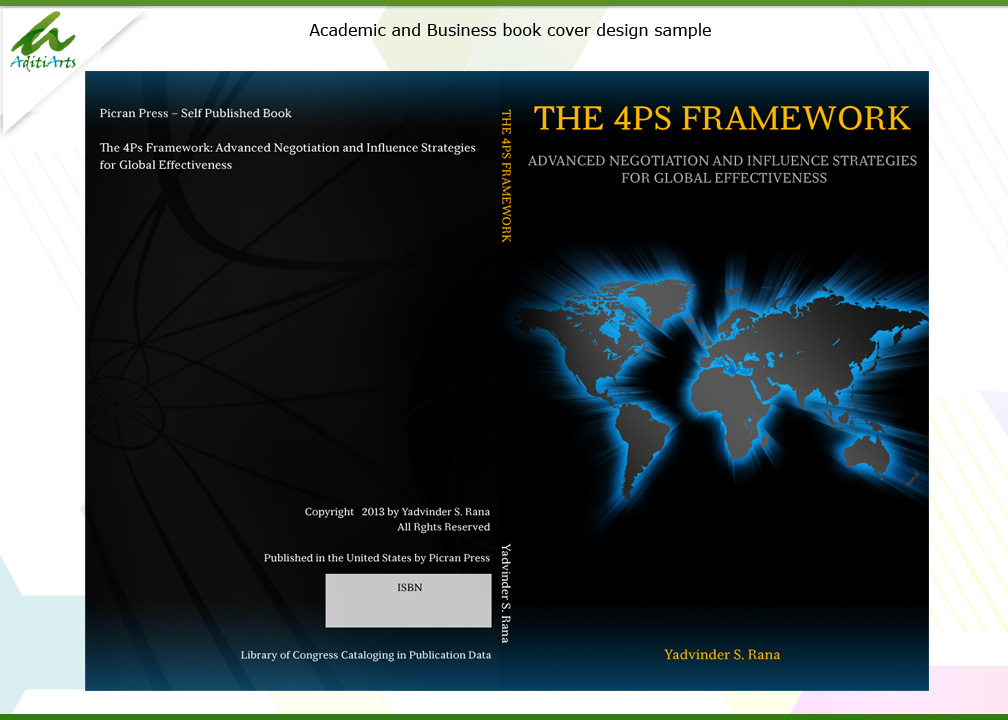Click 'Library of Congress Cataloging in Publication Data'
Viewport: 1008px width, 720px height.
[366, 655]
